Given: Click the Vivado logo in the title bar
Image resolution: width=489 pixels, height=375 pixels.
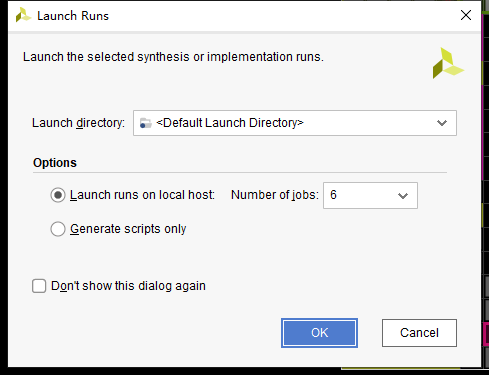Looking at the screenshot, I should tap(23, 15).
